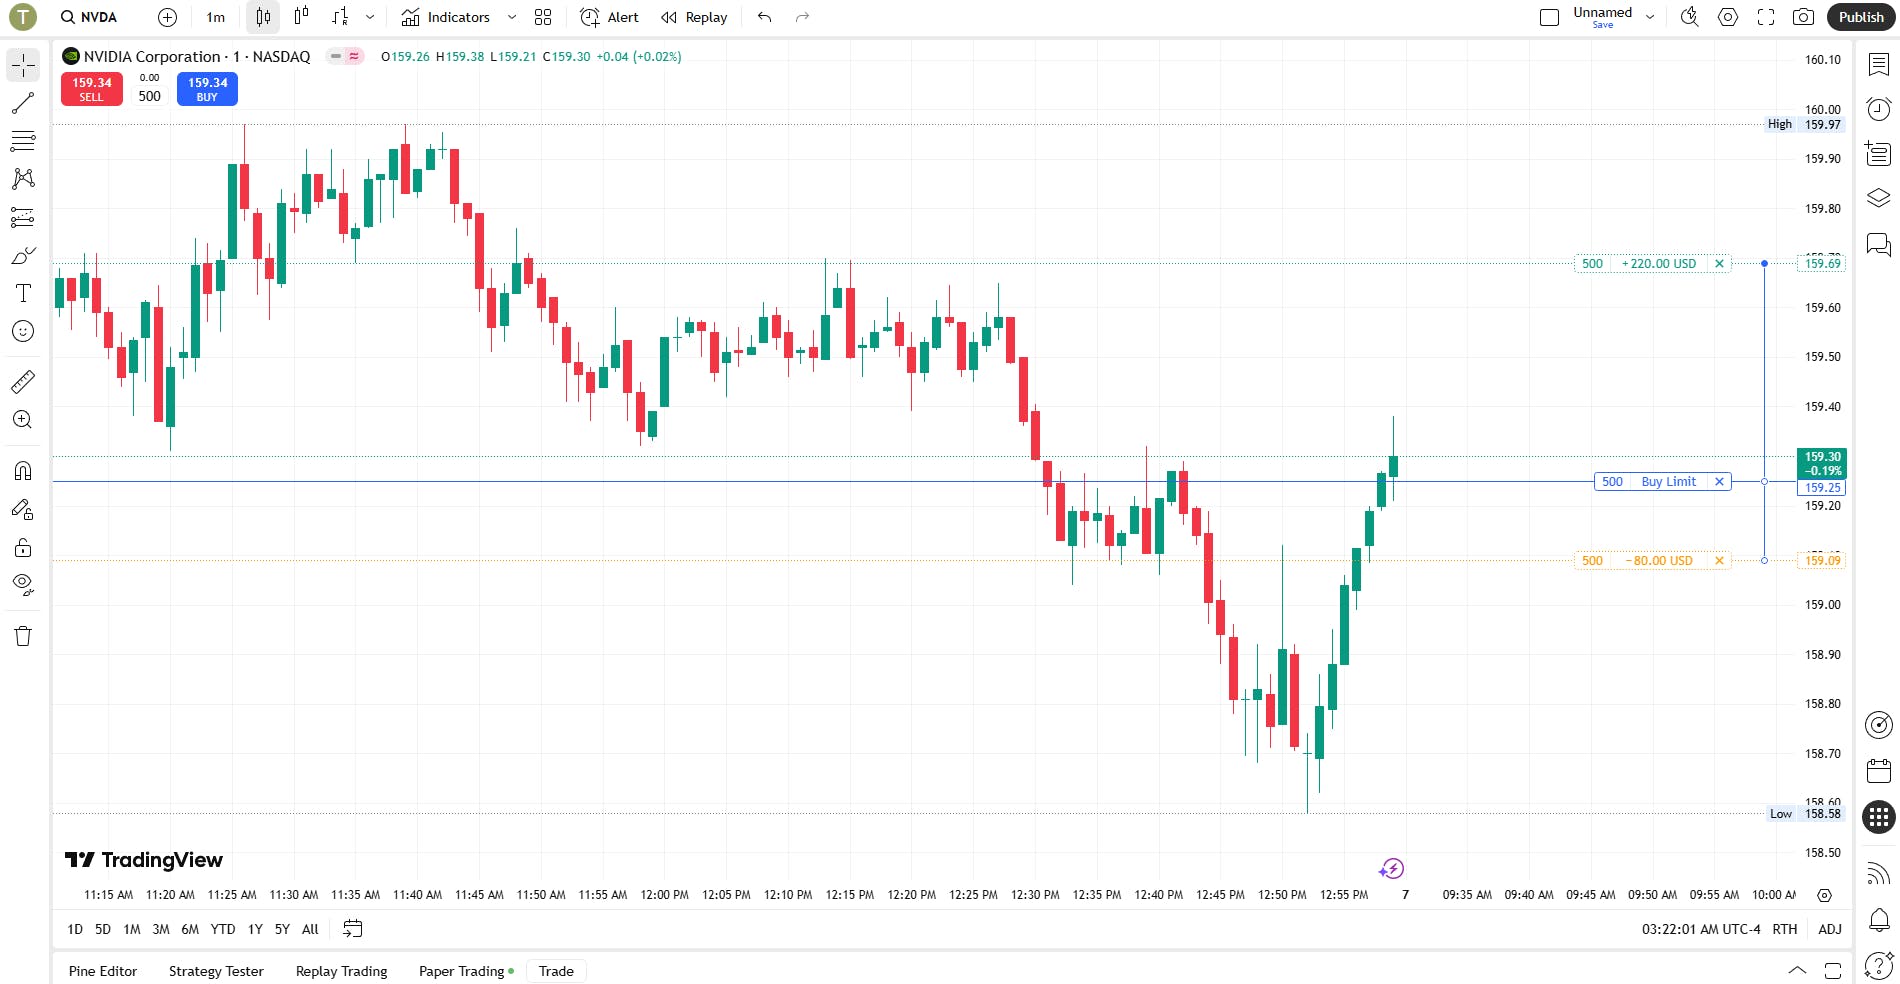Image resolution: width=1900 pixels, height=984 pixels.
Task: Select the text annotation tool
Action: tap(23, 293)
